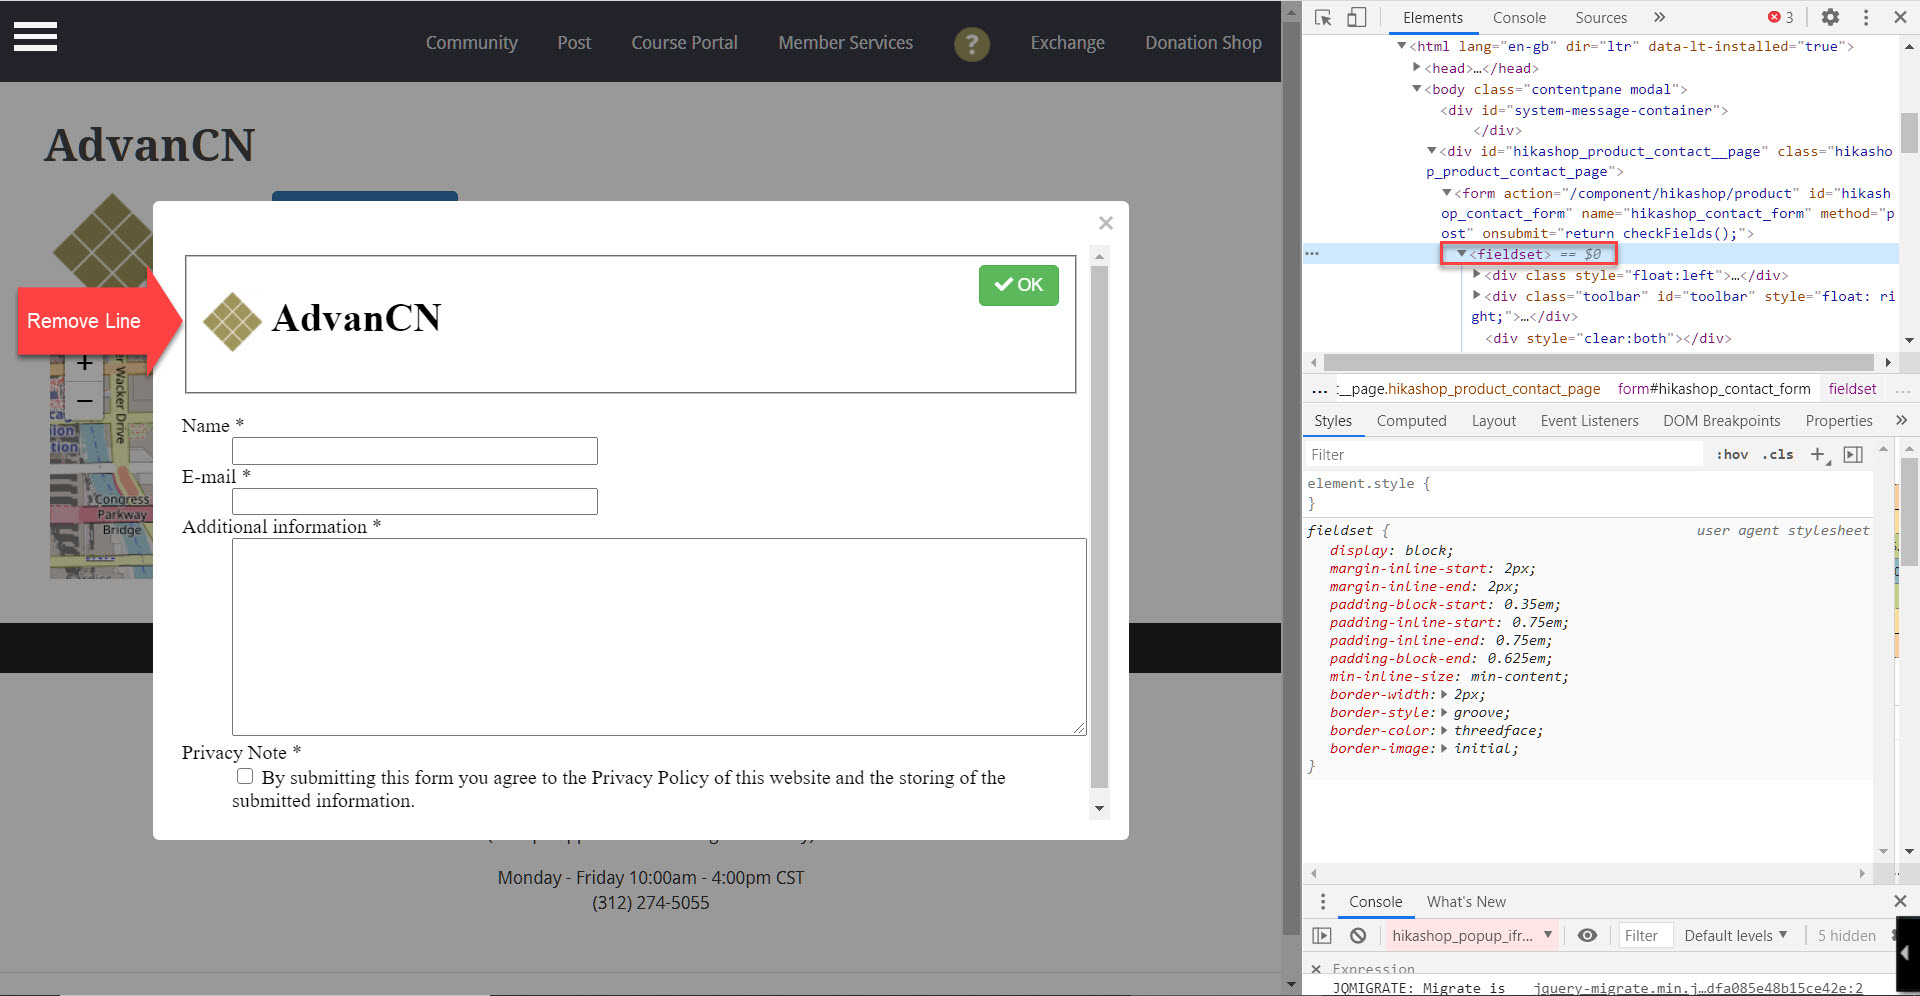The image size is (1920, 996).
Task: Open the Properties tab
Action: click(x=1838, y=421)
